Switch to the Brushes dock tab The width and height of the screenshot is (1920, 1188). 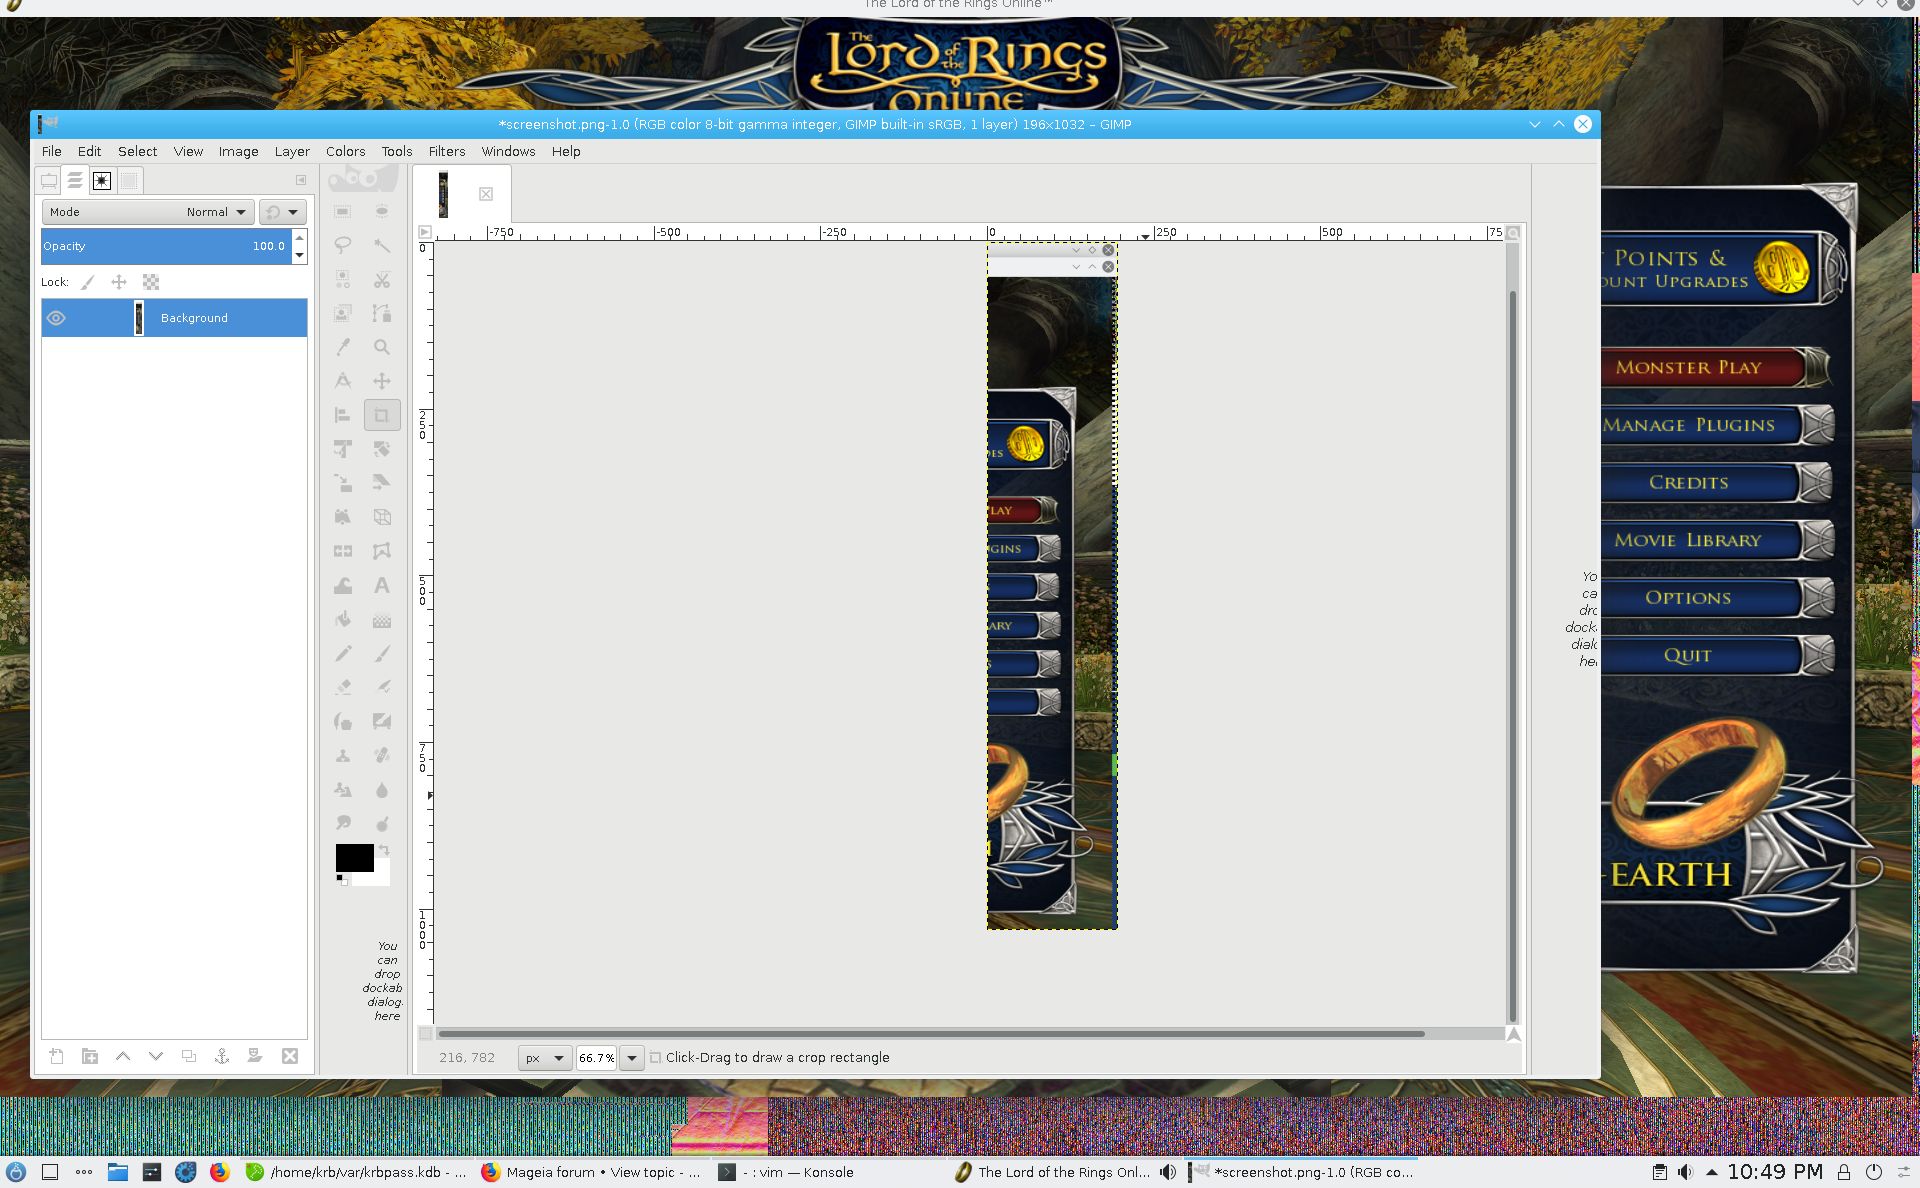coord(102,180)
